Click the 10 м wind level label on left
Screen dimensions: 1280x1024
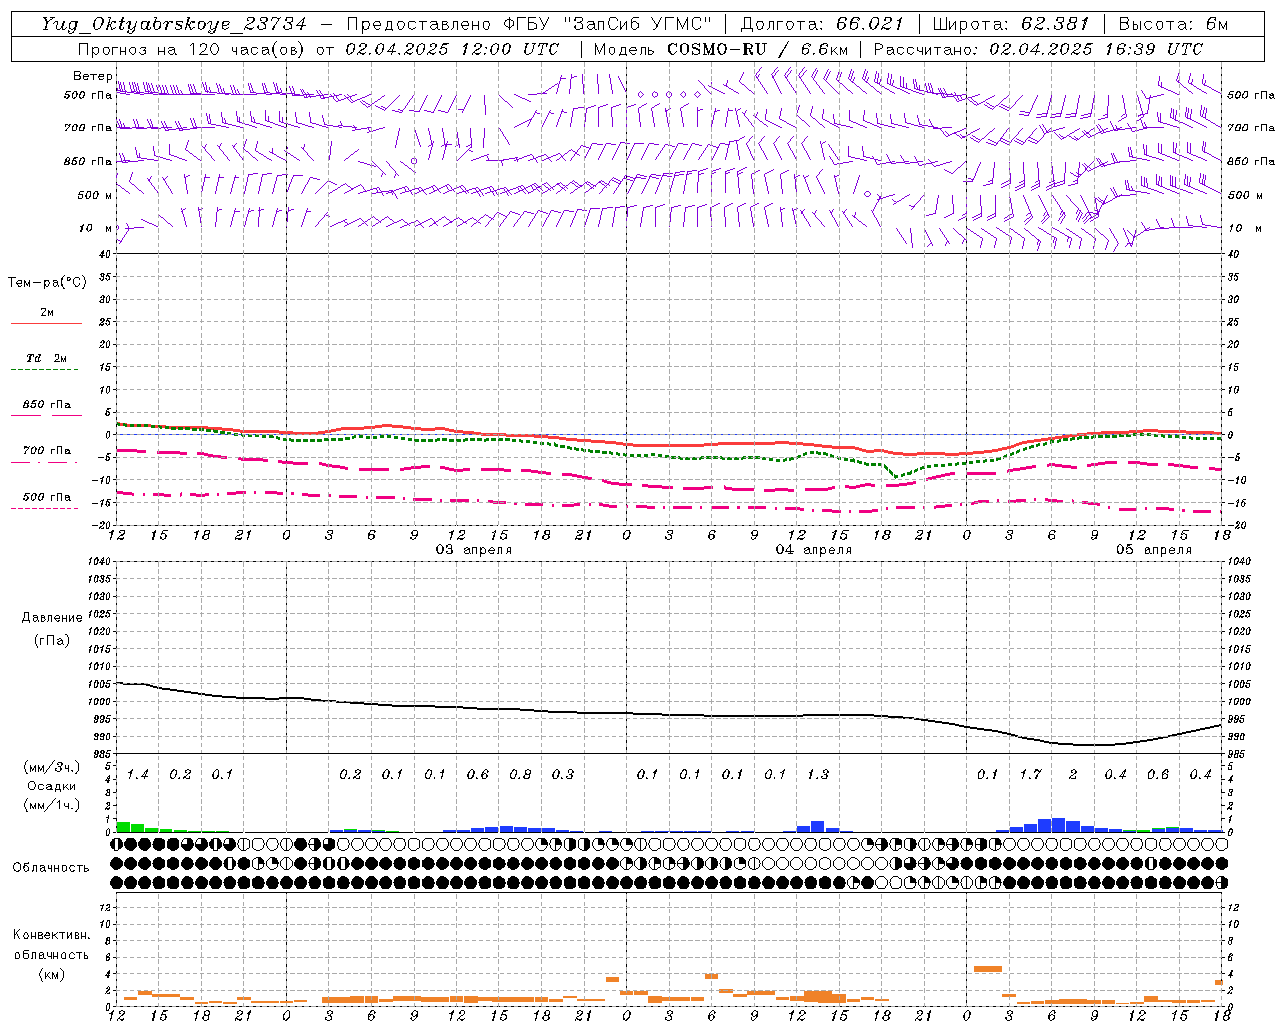[x=97, y=229]
